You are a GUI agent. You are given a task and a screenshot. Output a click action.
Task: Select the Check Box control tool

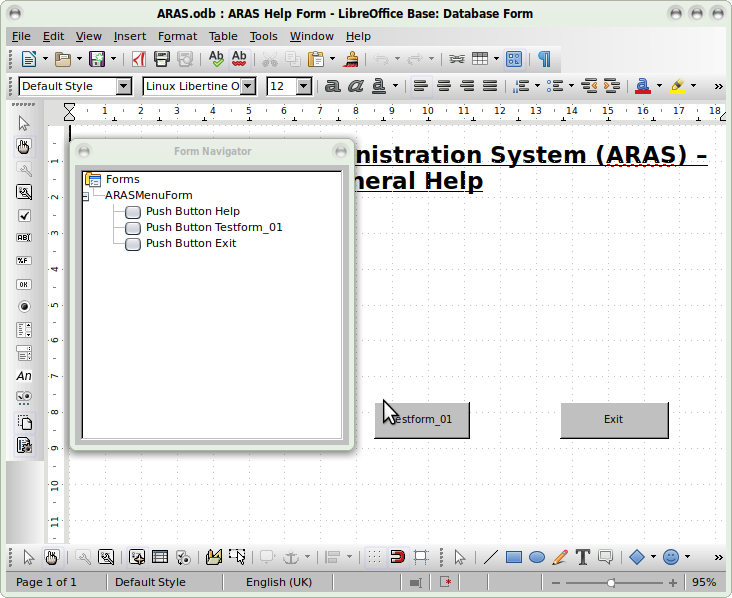click(24, 215)
